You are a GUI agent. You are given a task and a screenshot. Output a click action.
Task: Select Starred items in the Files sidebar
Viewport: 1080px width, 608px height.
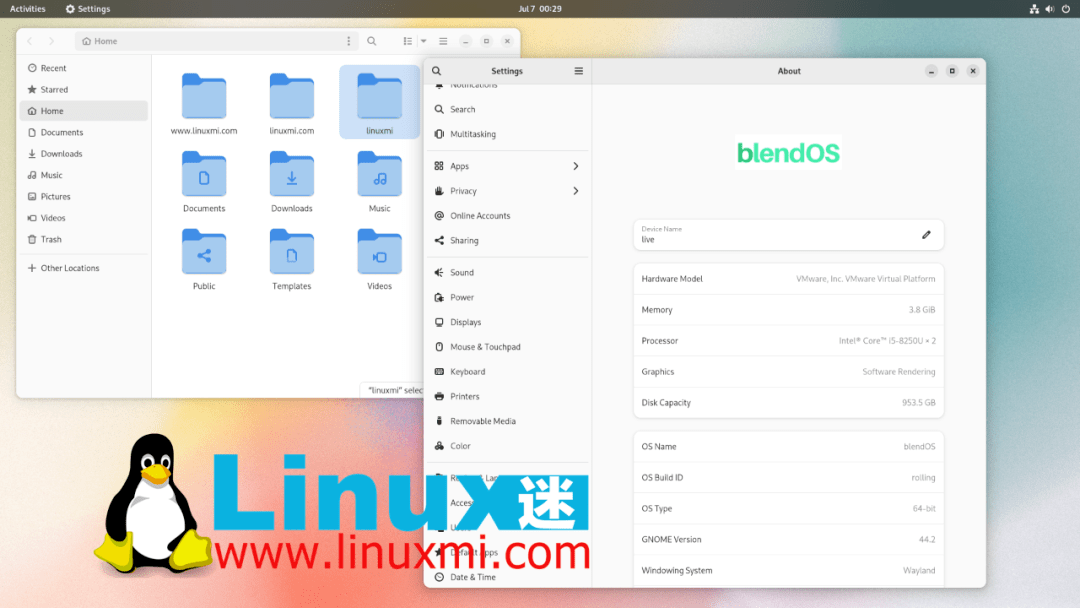click(x=31, y=89)
